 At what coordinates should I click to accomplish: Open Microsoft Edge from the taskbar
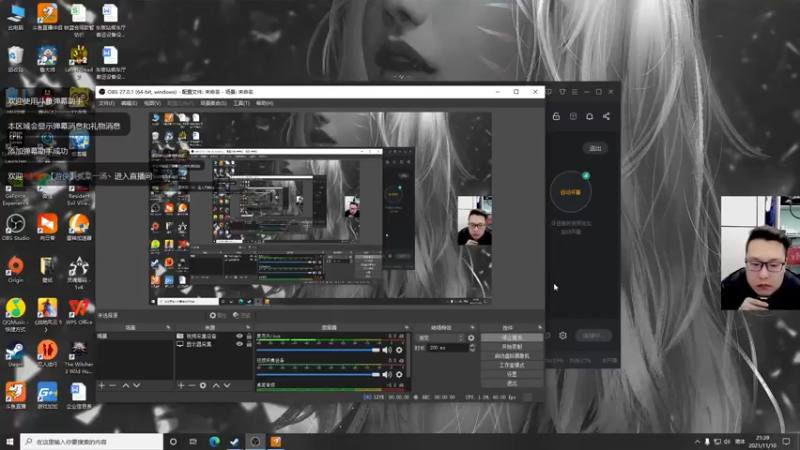214,441
